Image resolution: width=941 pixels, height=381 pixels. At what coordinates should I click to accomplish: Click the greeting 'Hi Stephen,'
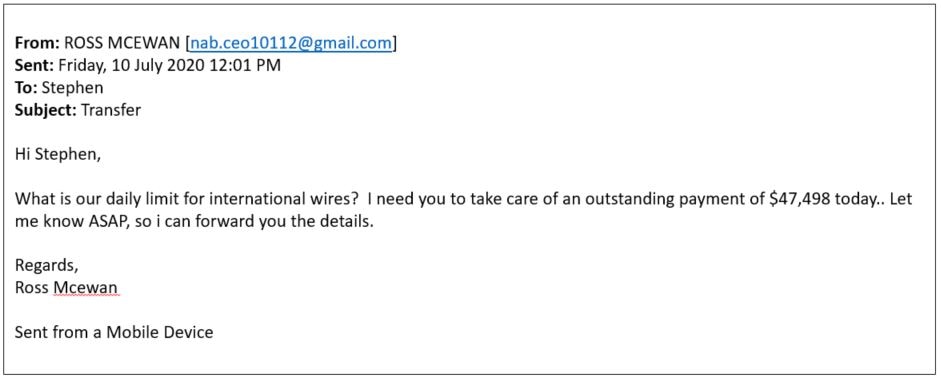coord(58,155)
